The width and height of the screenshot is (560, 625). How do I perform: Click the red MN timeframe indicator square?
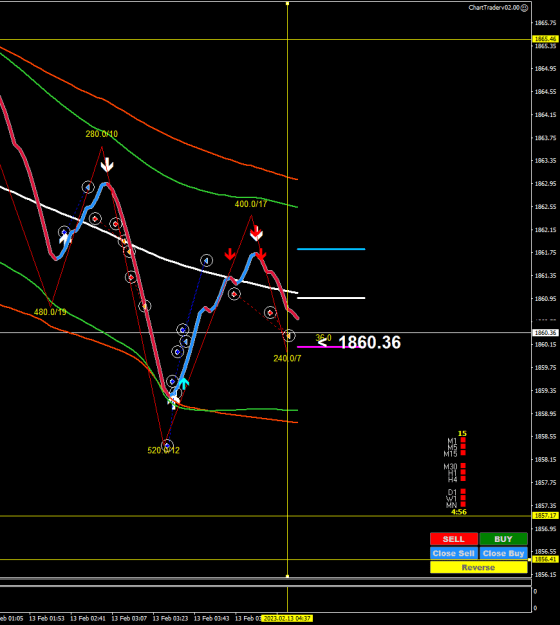(463, 505)
